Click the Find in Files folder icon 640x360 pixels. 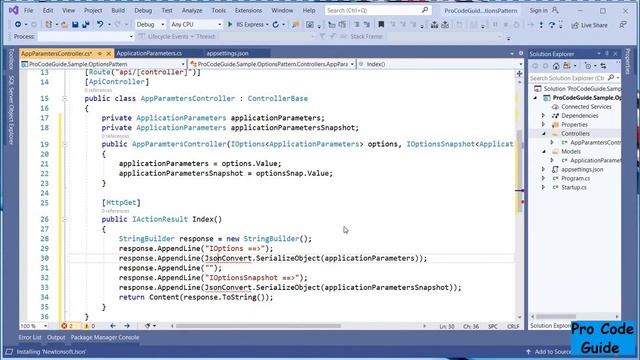pyautogui.click(x=295, y=25)
